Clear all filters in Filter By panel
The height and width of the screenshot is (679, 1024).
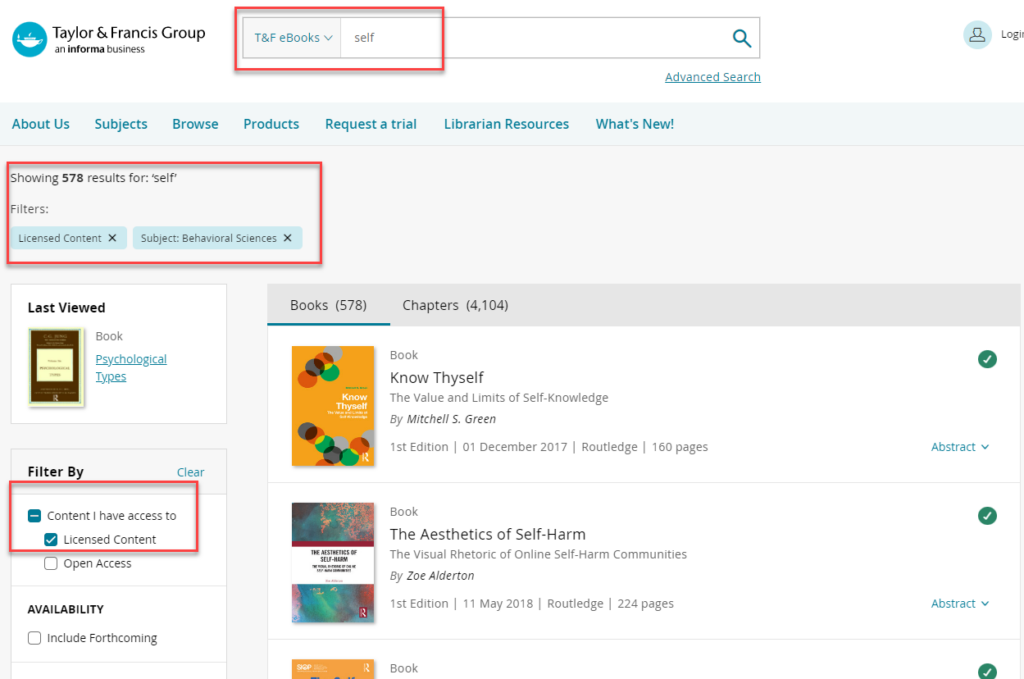191,472
